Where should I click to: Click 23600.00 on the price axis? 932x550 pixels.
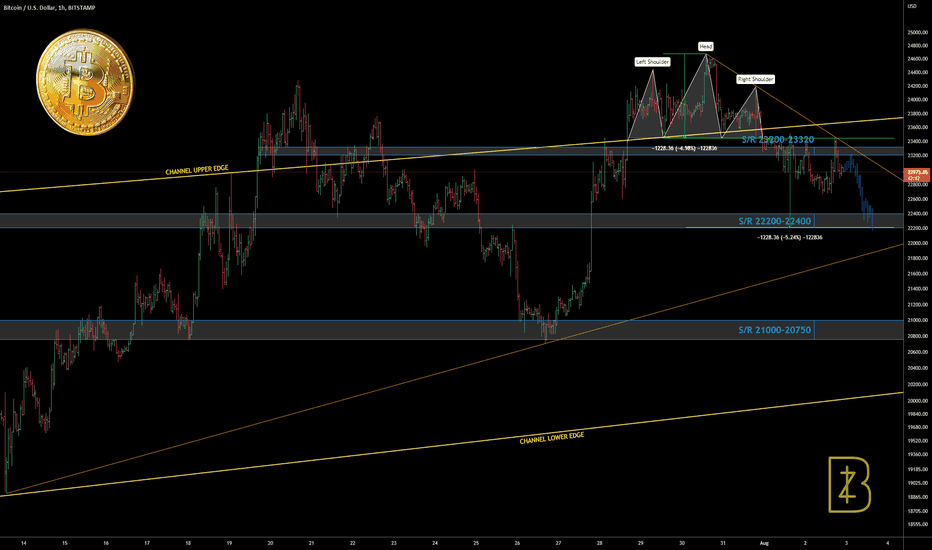coord(918,127)
